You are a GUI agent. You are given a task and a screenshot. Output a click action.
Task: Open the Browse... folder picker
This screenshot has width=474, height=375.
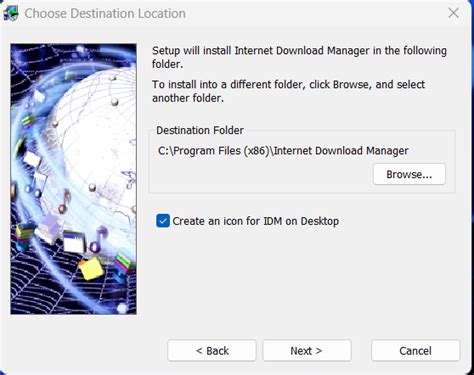pyautogui.click(x=409, y=174)
